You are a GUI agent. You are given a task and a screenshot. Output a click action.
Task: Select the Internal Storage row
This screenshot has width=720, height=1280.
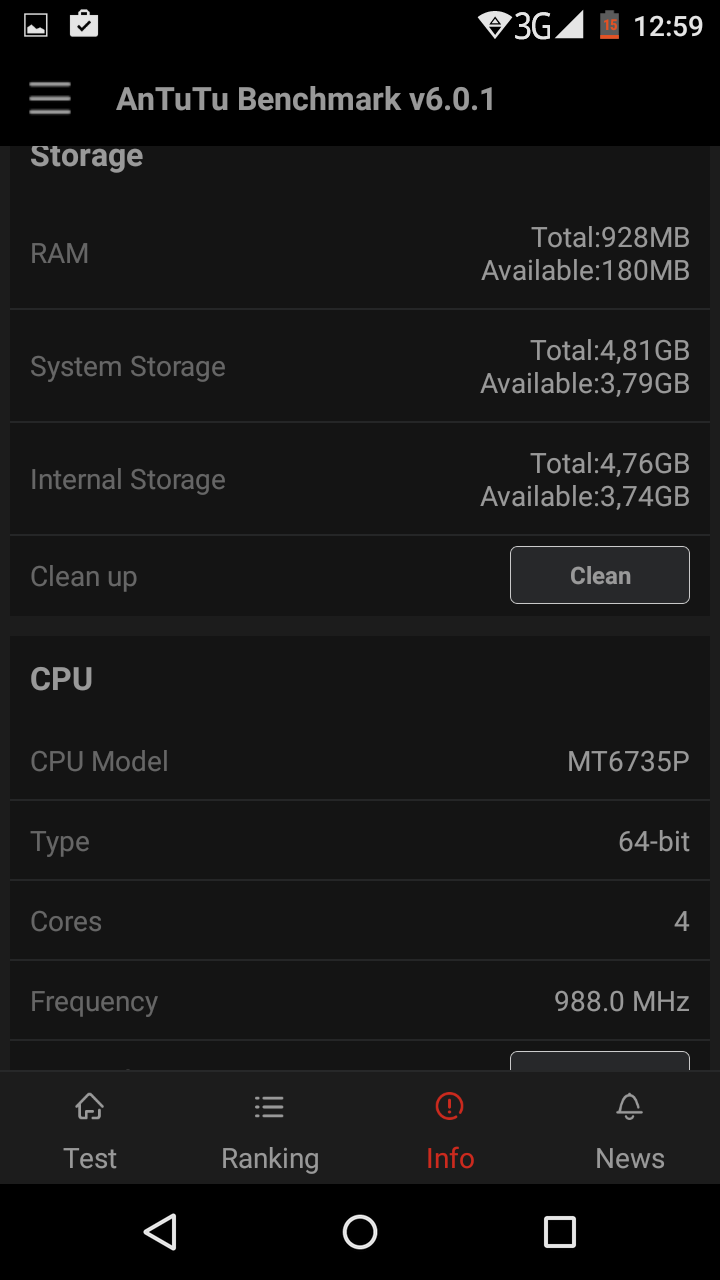tap(360, 480)
